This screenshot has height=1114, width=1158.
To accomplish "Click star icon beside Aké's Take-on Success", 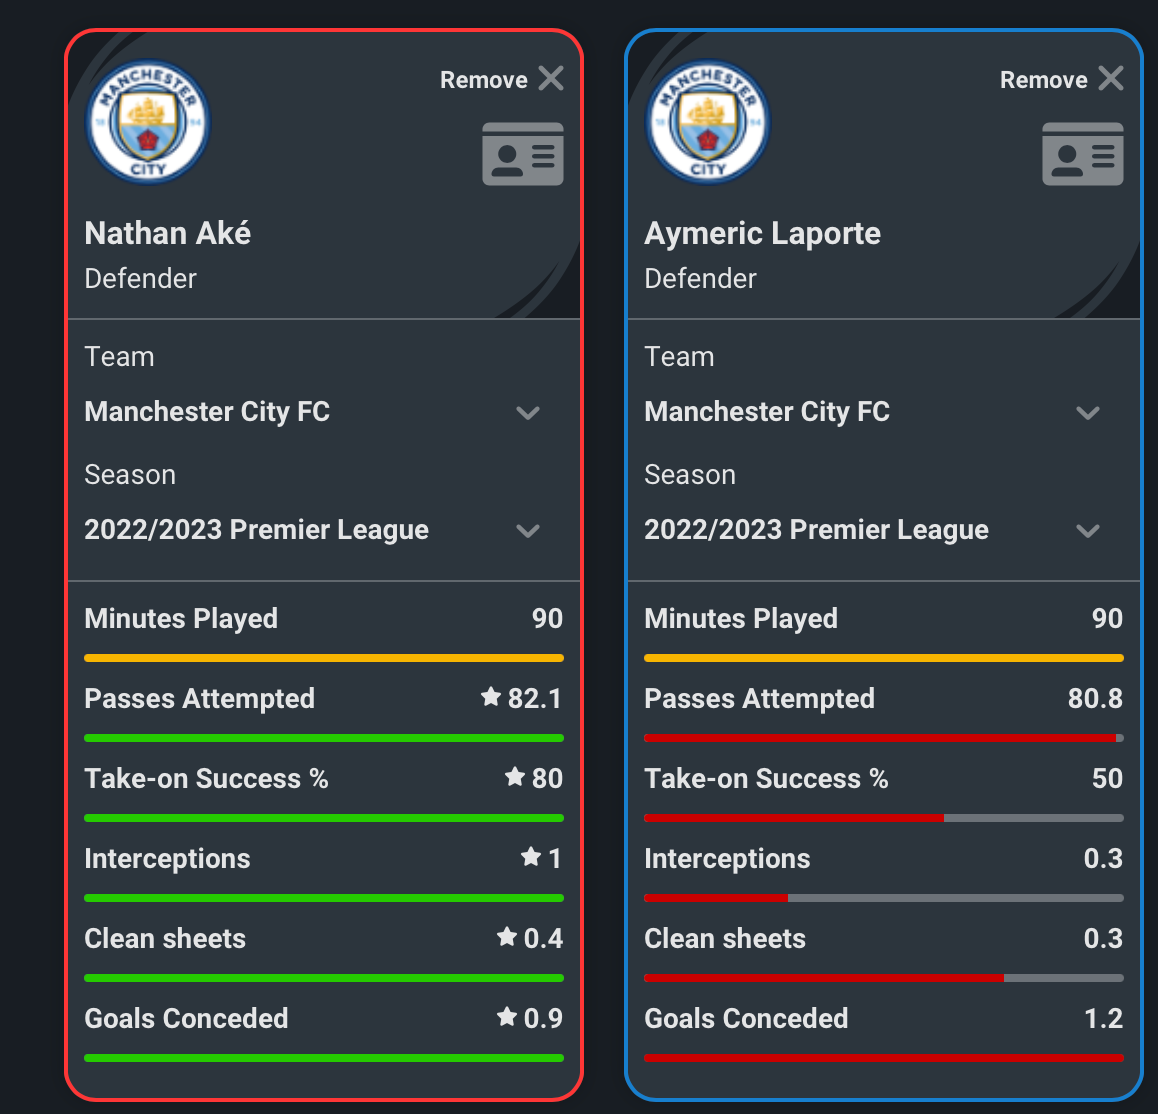I will (515, 776).
